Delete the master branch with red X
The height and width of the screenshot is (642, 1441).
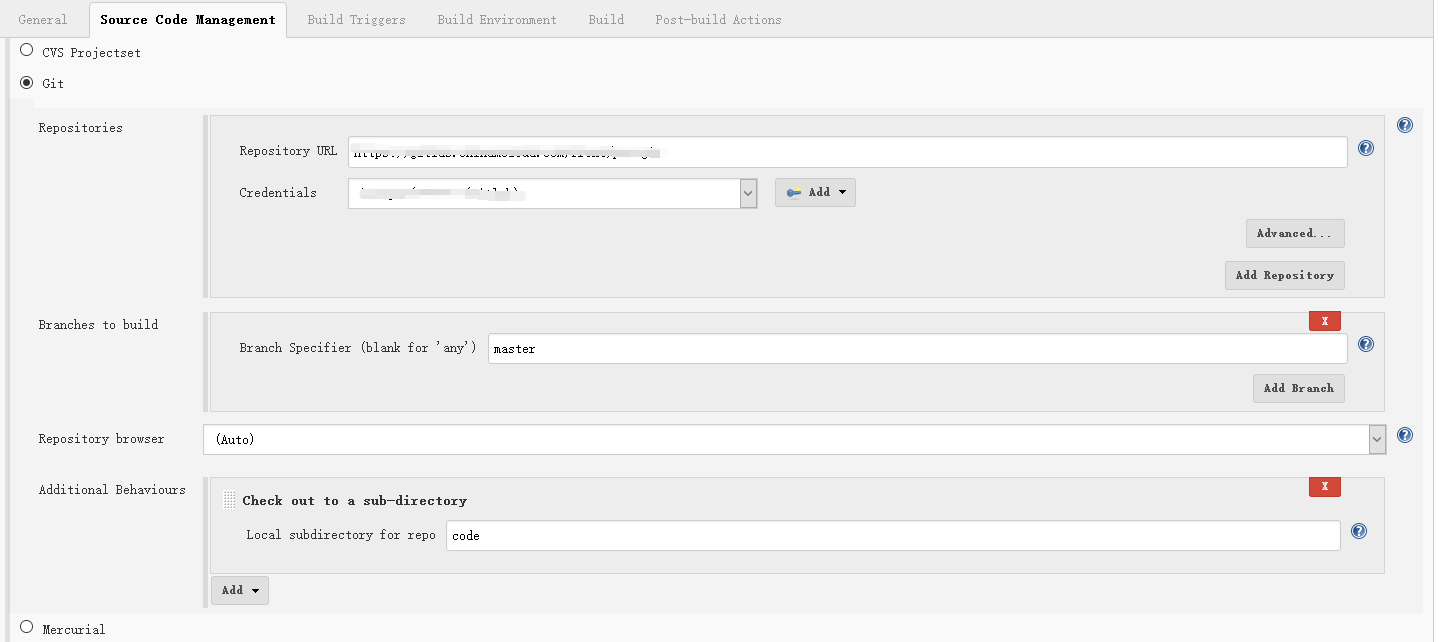(x=1325, y=321)
